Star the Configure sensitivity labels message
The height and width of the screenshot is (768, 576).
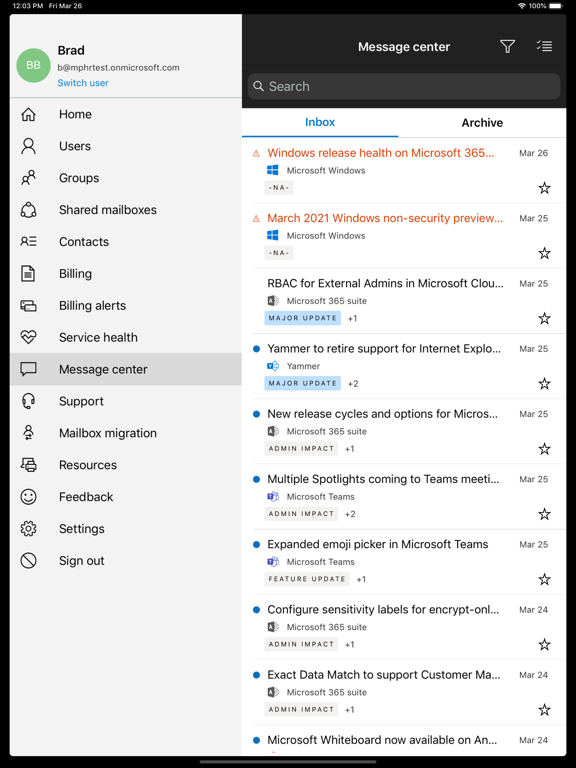pyautogui.click(x=544, y=645)
